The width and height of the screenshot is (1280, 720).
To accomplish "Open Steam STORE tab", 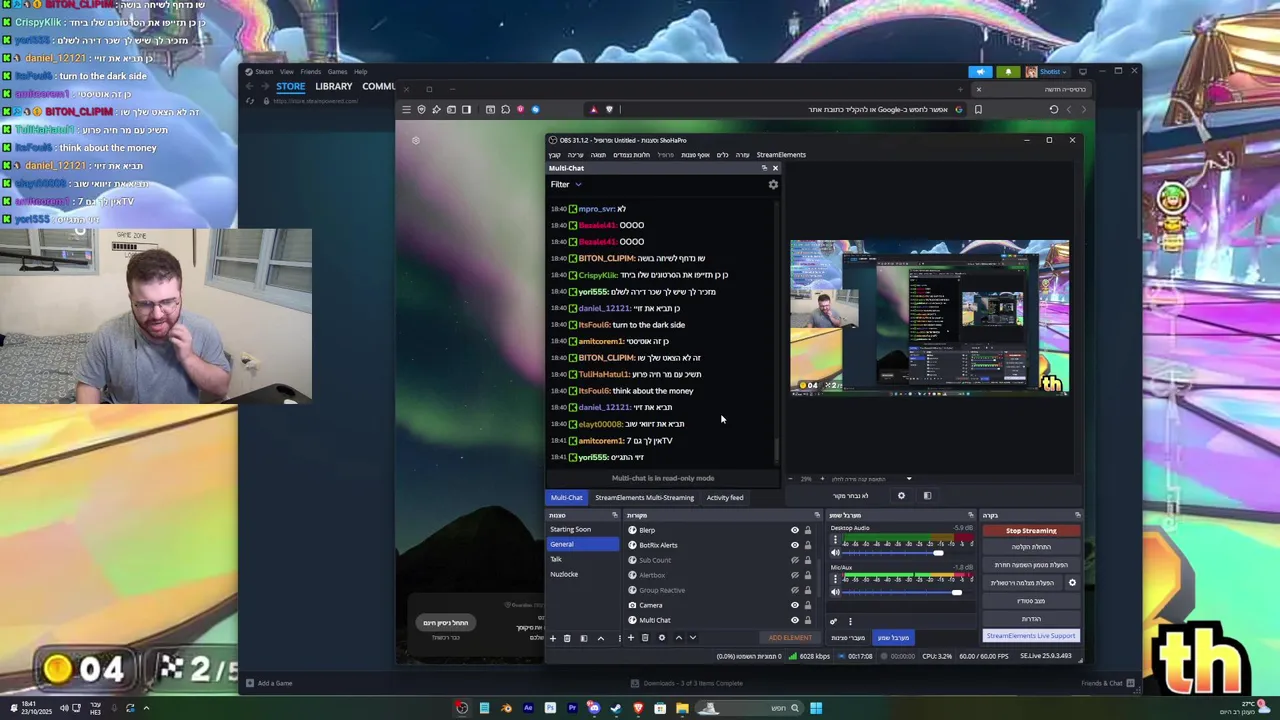I will point(290,87).
